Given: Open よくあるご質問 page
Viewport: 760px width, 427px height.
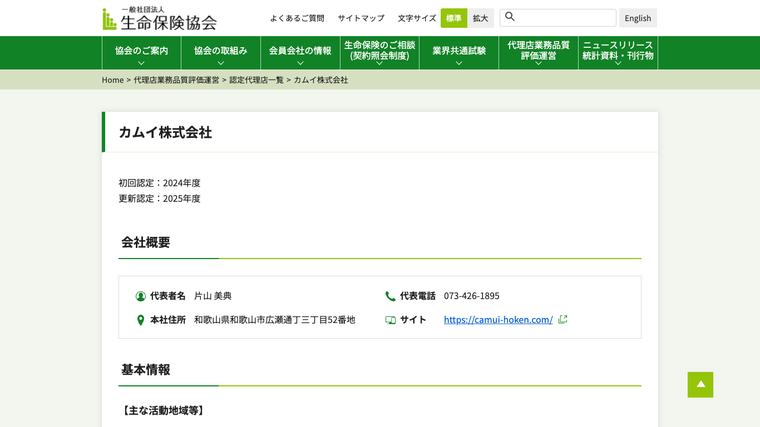Looking at the screenshot, I should coord(297,18).
